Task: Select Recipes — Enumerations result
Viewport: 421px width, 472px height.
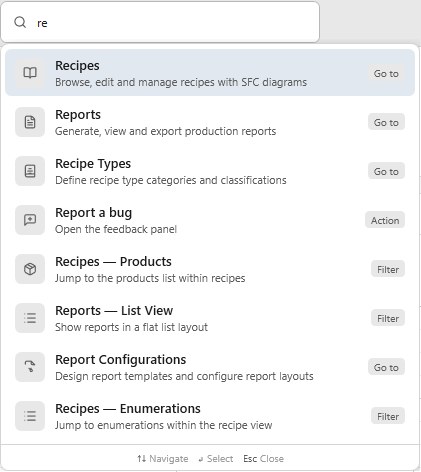Action: pos(210,416)
